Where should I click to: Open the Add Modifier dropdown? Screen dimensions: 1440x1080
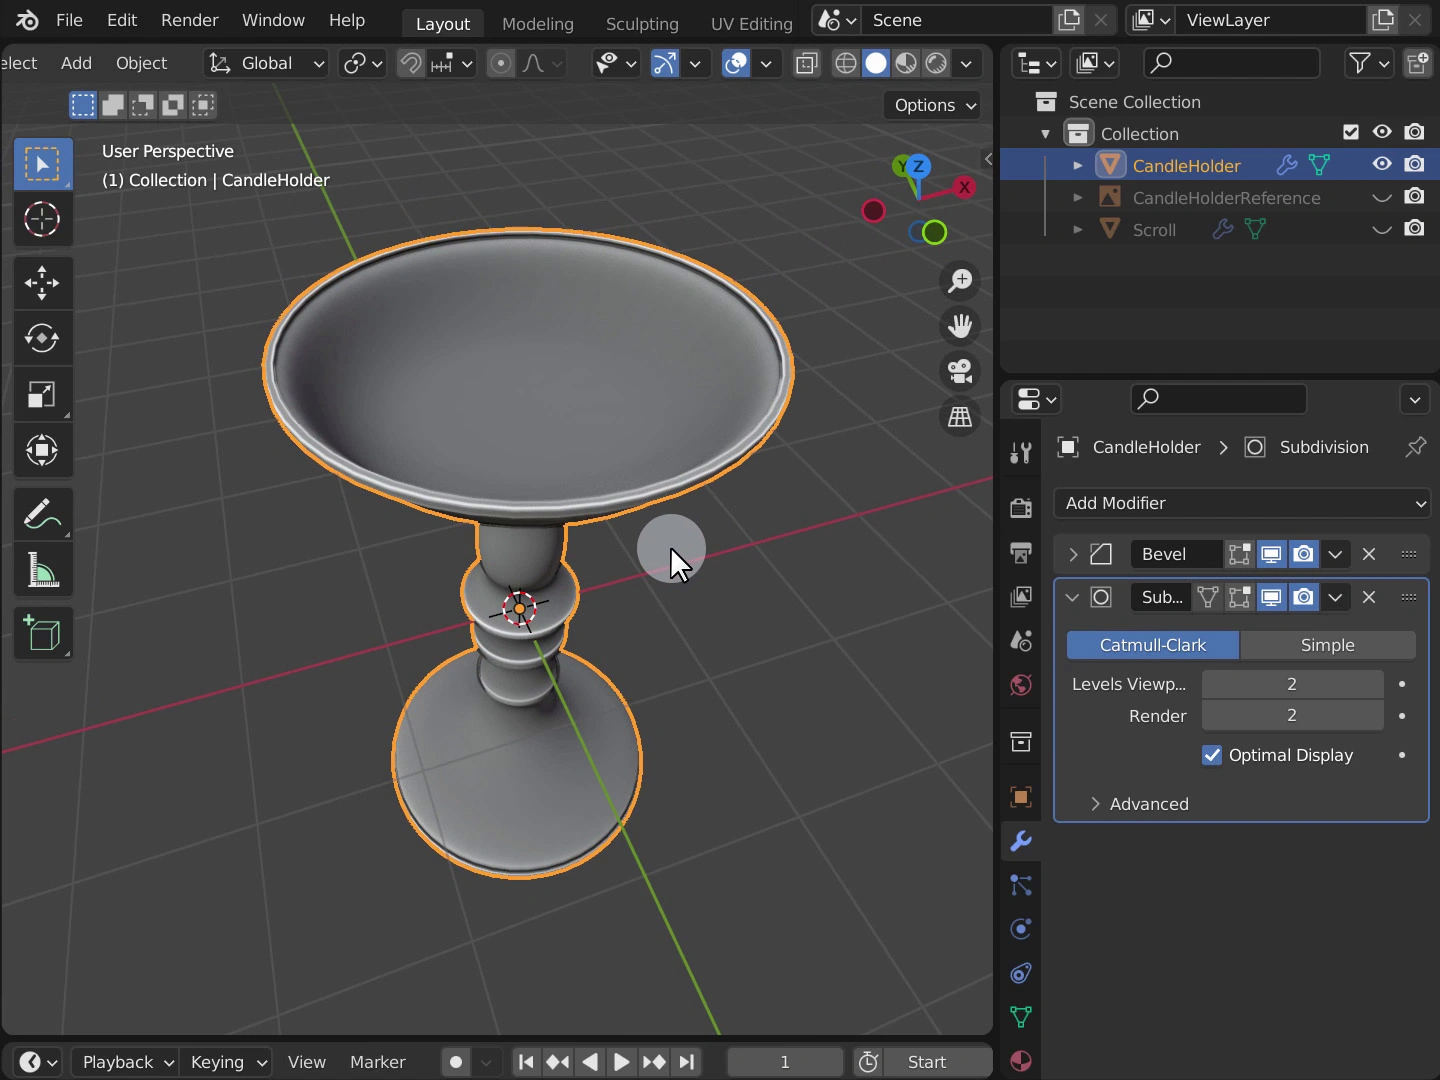[1241, 503]
